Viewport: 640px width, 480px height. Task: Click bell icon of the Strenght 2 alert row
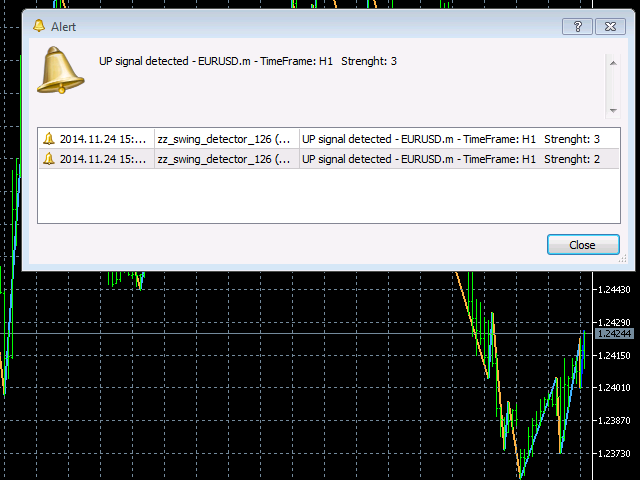(48, 158)
